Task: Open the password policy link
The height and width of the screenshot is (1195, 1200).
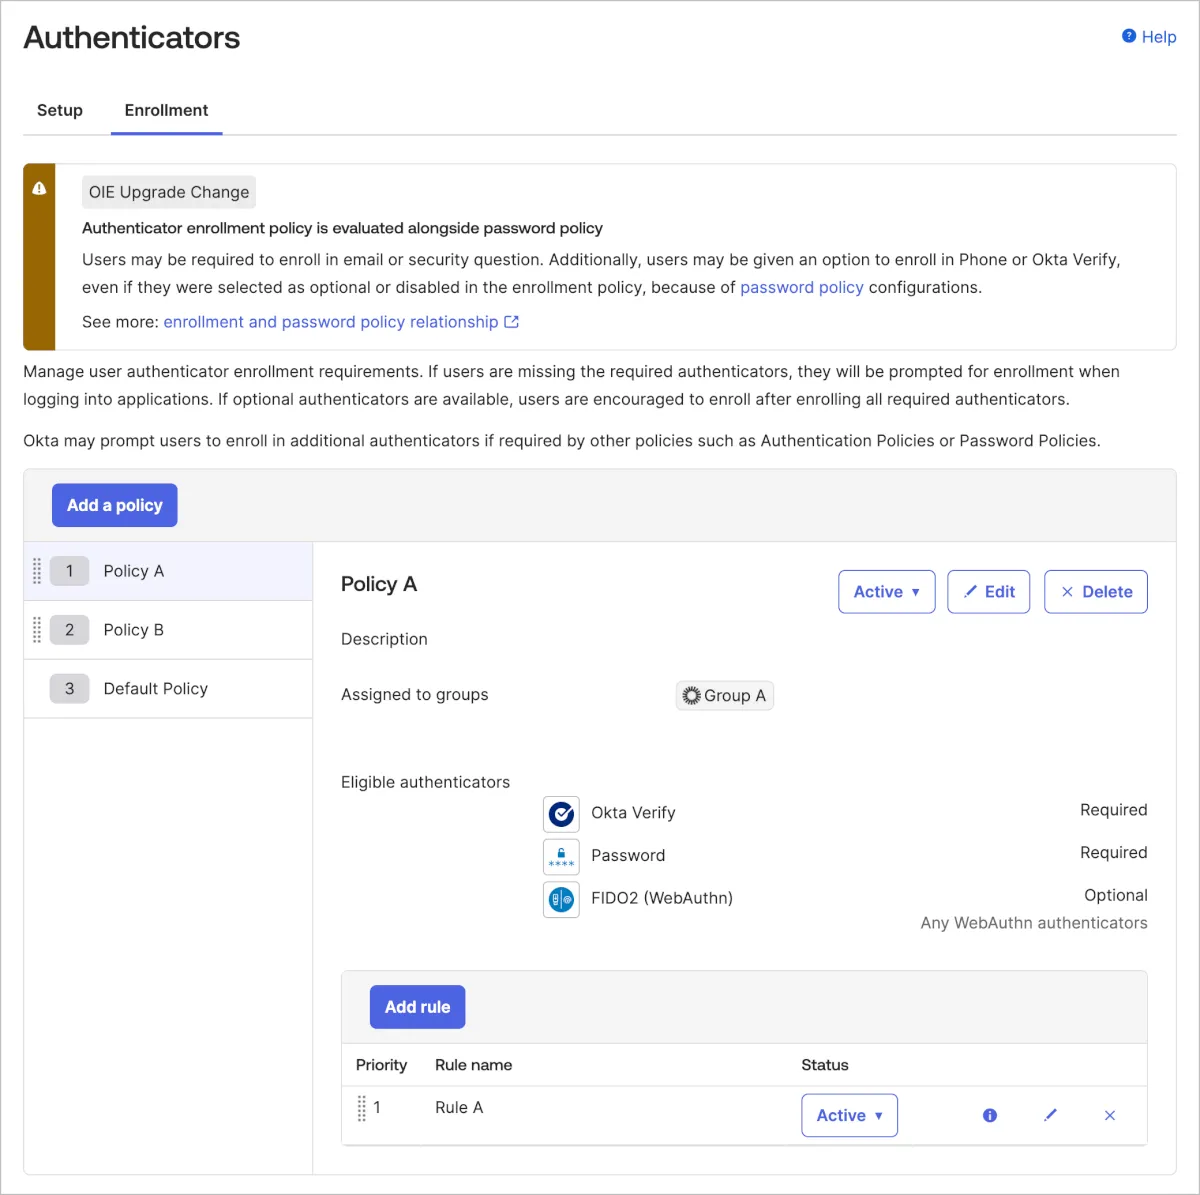Action: [x=801, y=287]
